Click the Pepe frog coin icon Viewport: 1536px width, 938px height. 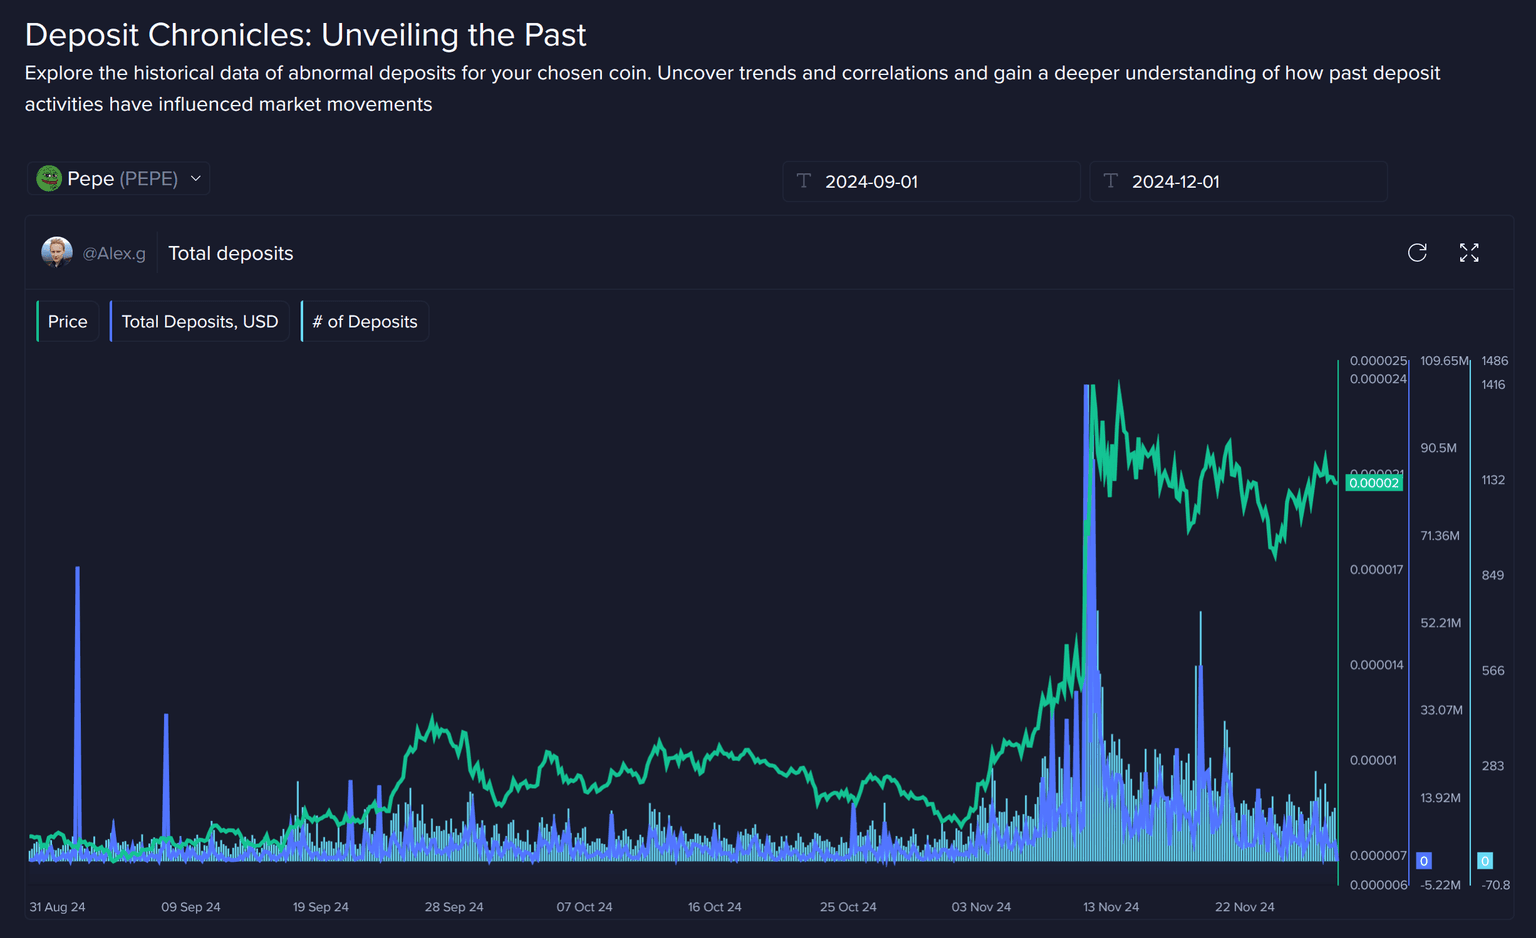49,179
